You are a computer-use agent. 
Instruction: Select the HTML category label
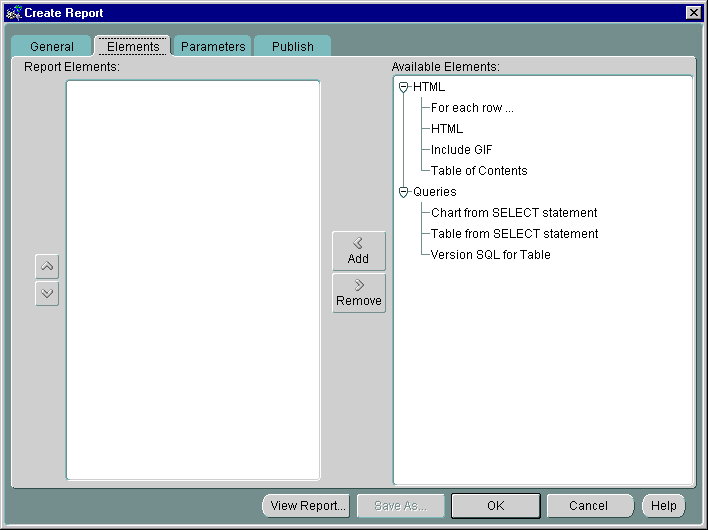coord(429,87)
